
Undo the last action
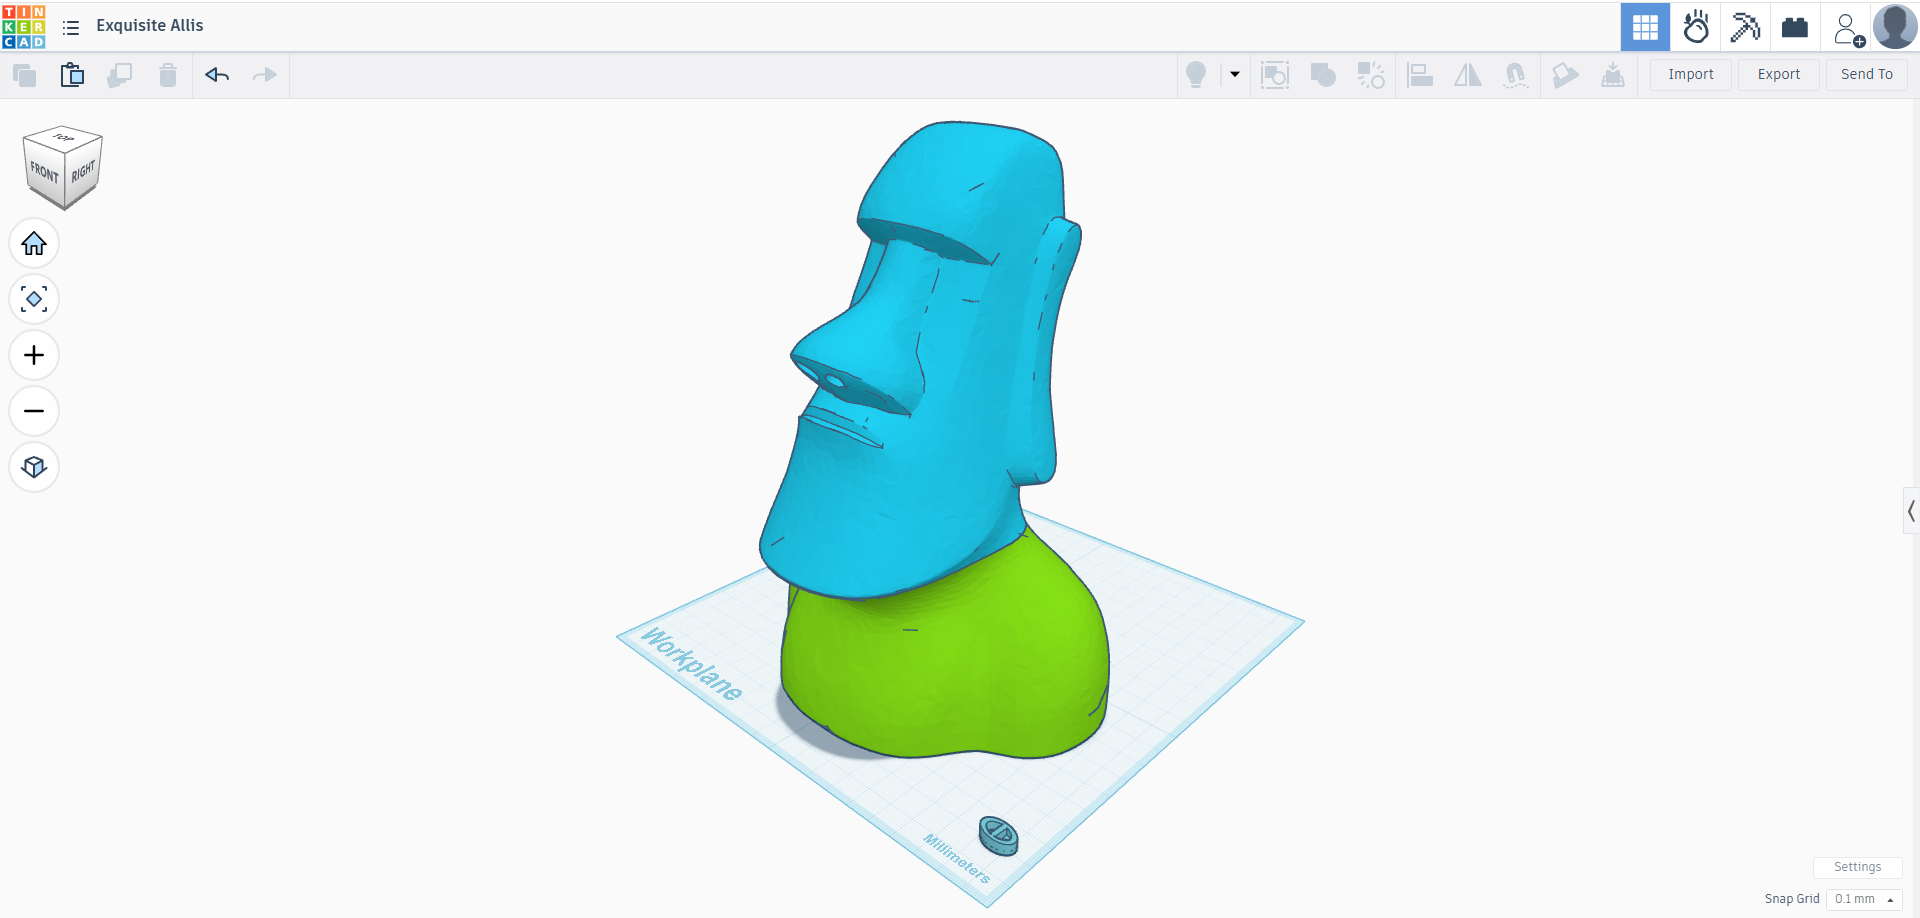pyautogui.click(x=217, y=75)
